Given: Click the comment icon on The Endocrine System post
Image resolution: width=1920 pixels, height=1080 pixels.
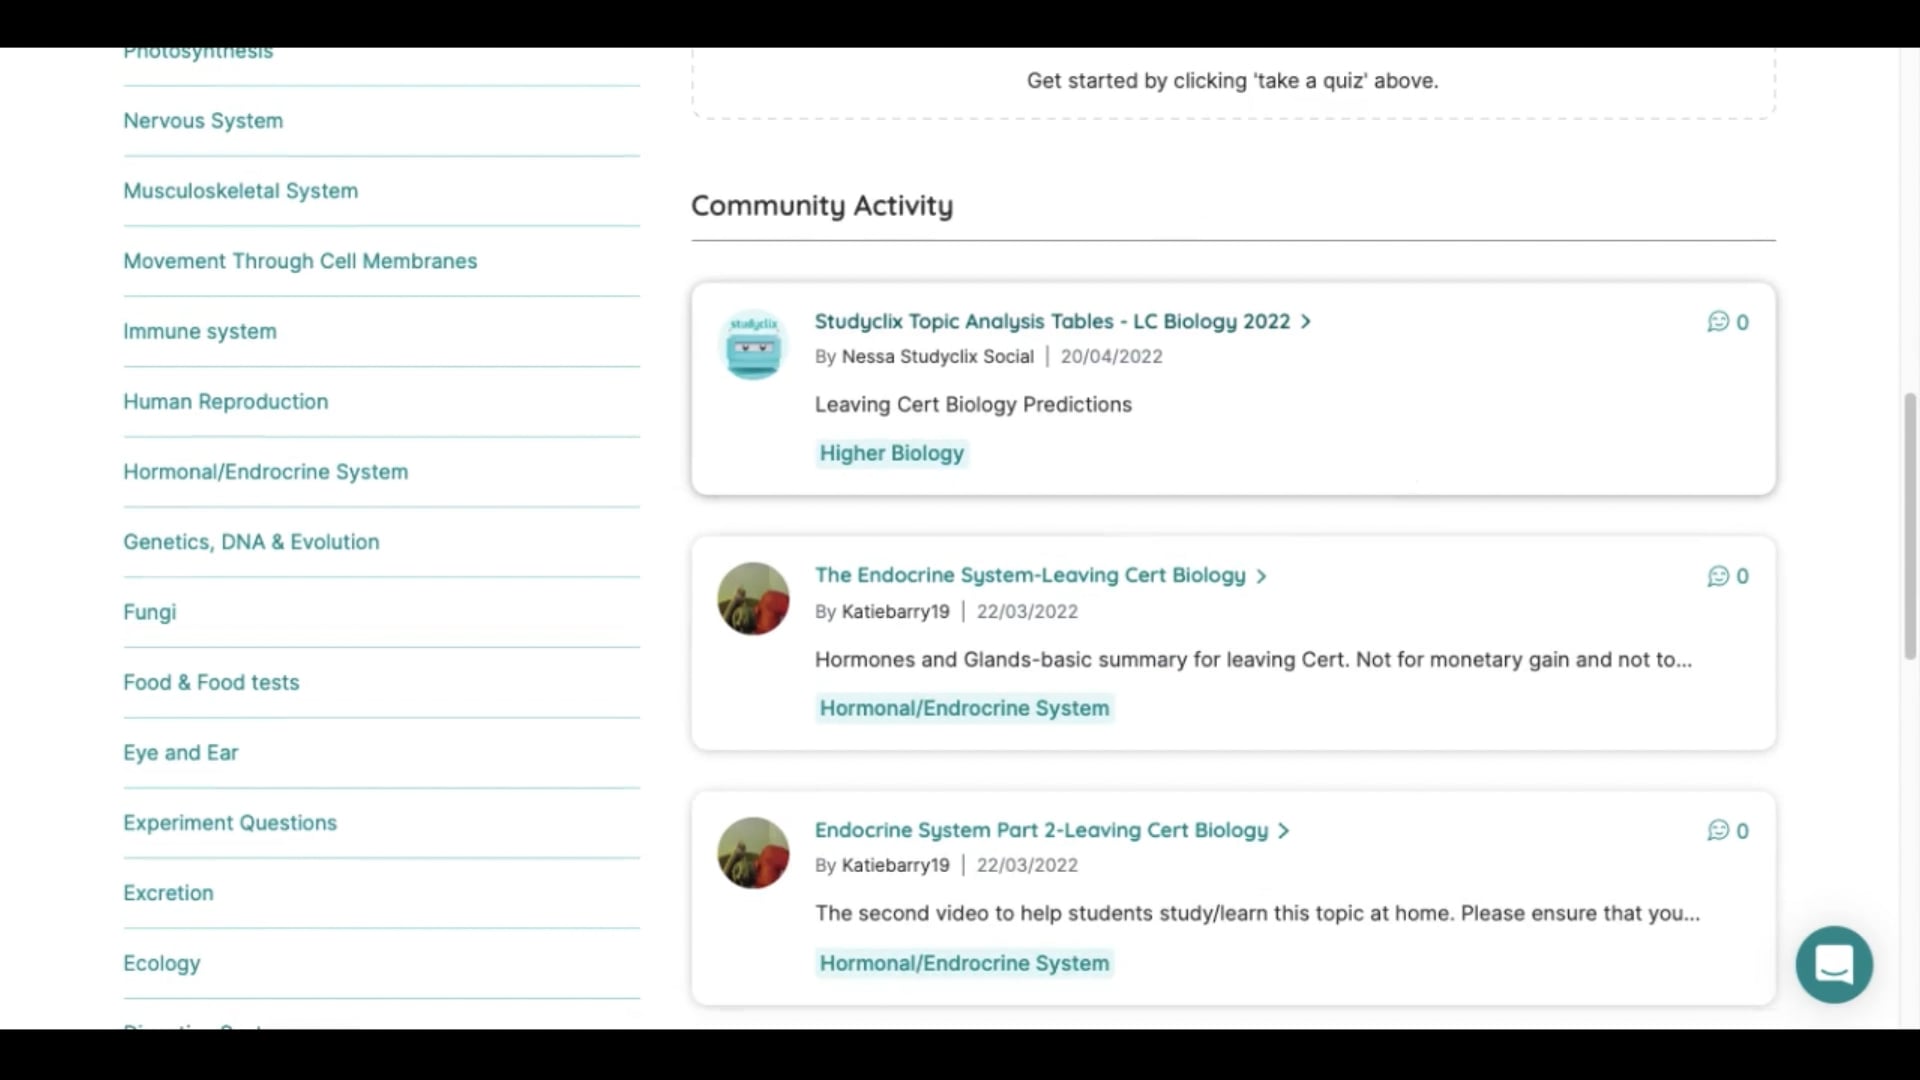Looking at the screenshot, I should [x=1718, y=576].
